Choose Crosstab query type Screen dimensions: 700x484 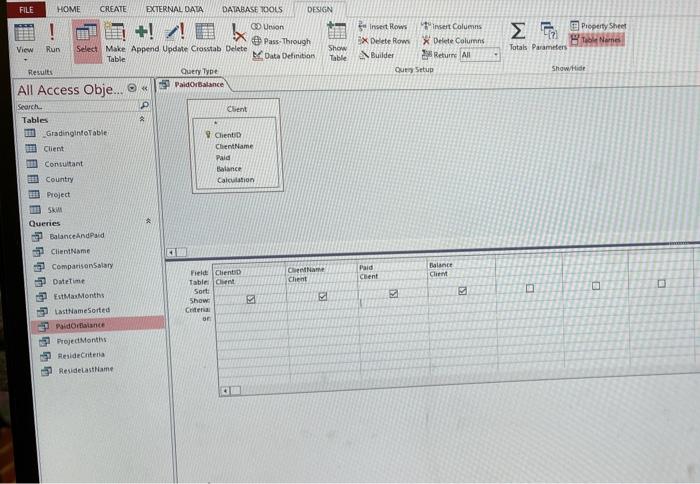[x=206, y=39]
